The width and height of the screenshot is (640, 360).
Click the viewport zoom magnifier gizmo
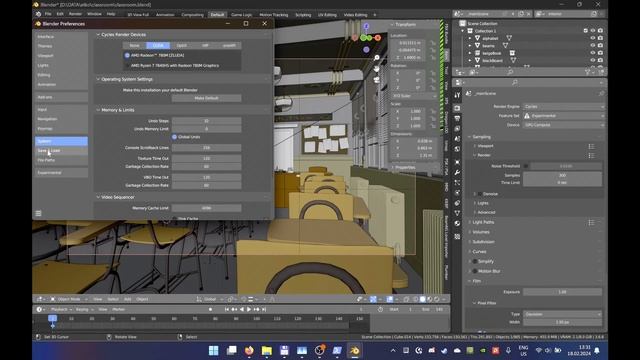point(376,58)
